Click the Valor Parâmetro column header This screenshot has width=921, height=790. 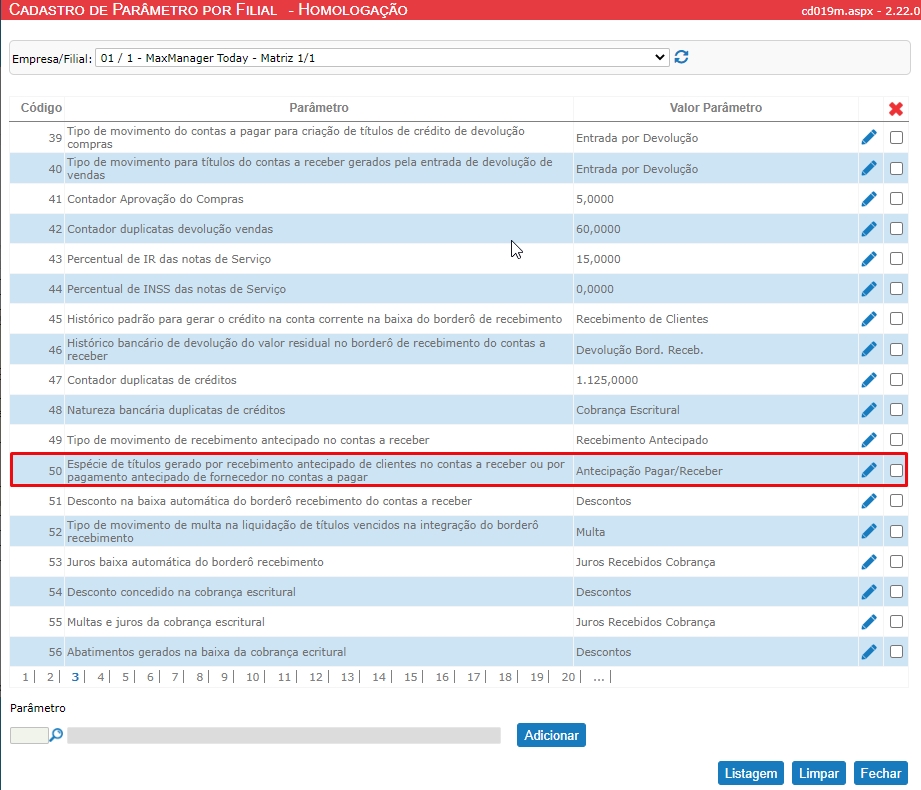(x=715, y=107)
